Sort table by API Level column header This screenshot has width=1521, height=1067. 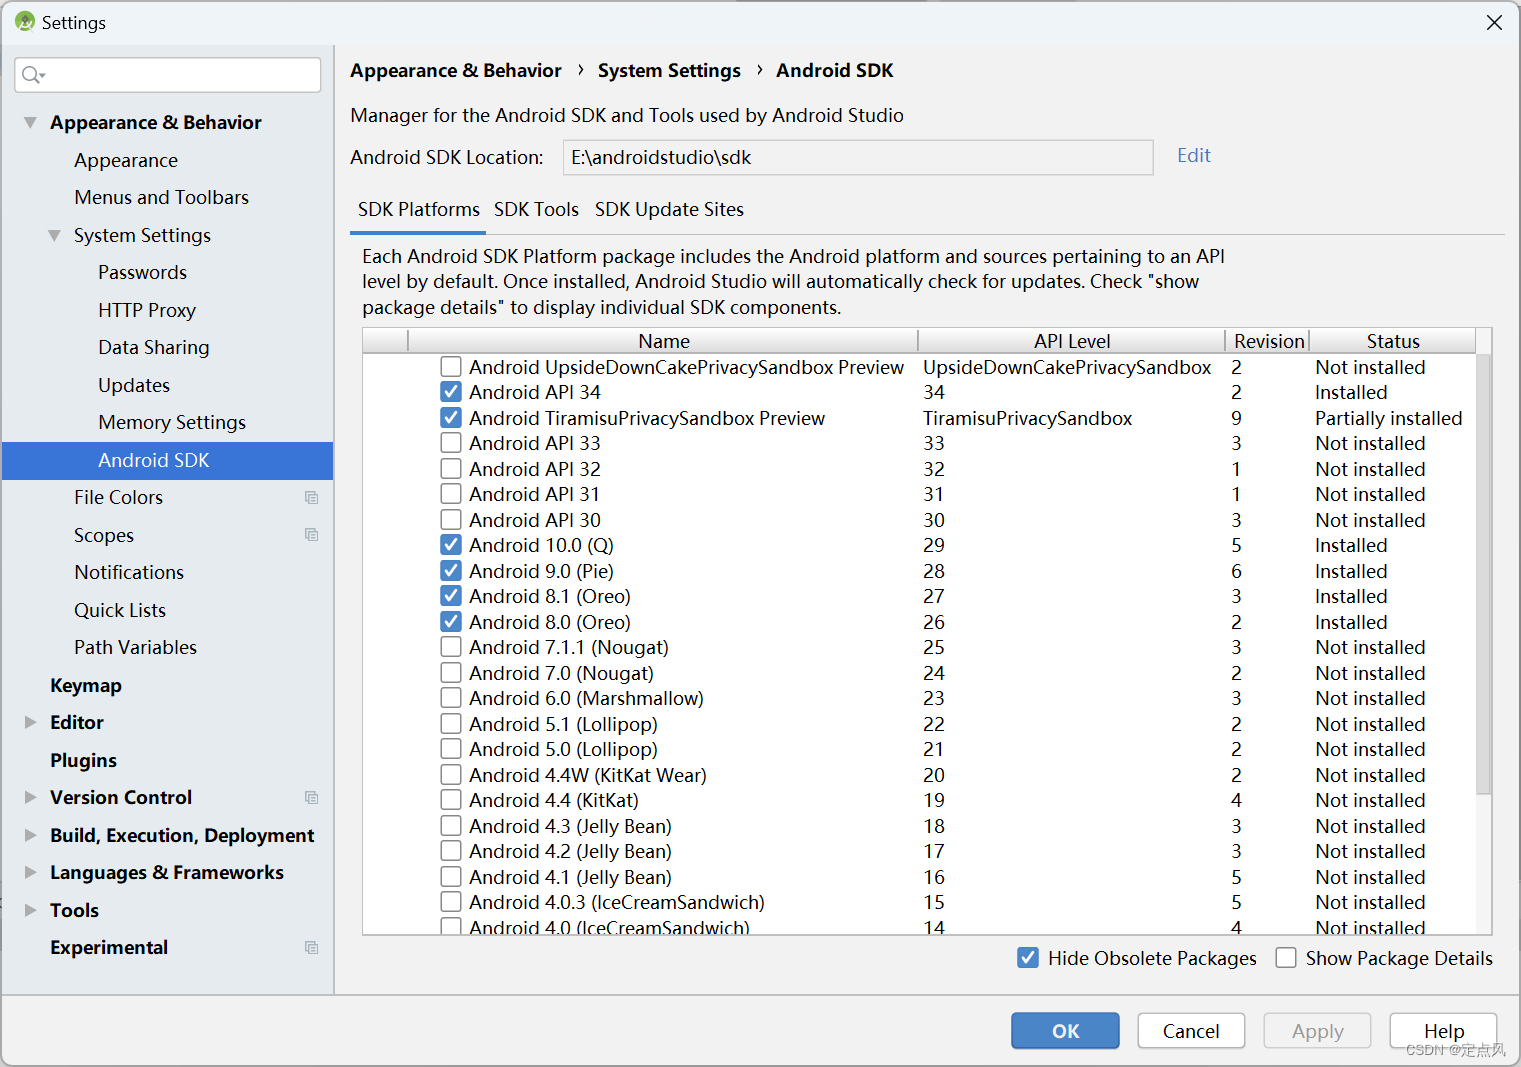(x=1072, y=341)
